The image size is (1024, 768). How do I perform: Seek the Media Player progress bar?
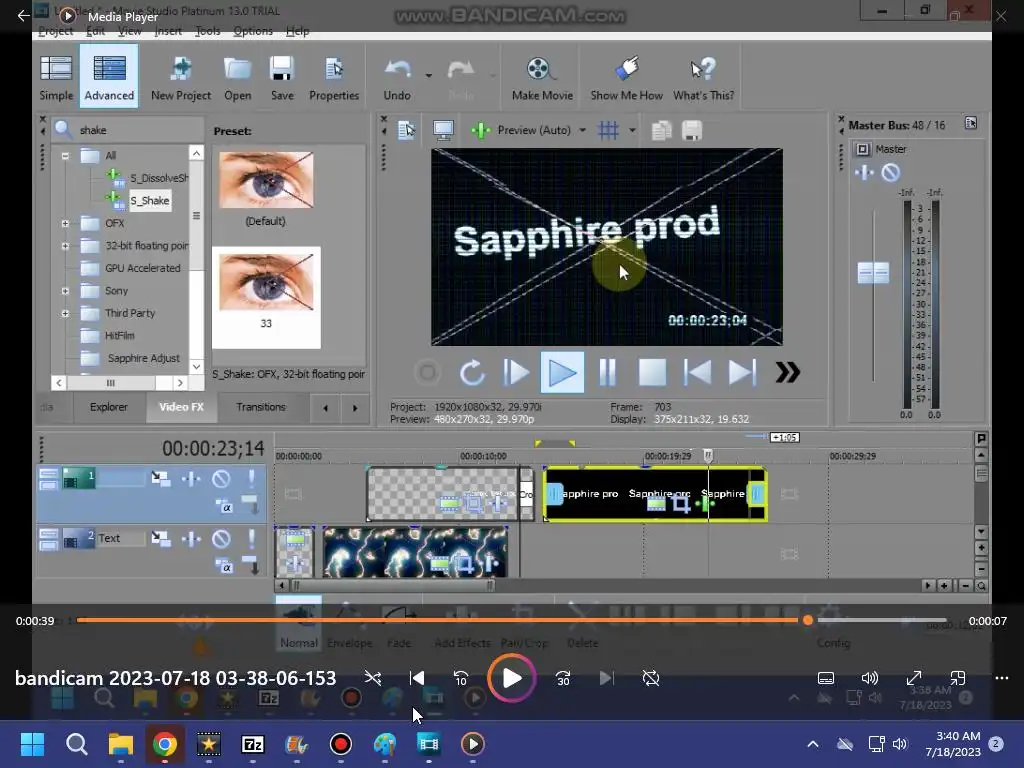coord(511,620)
